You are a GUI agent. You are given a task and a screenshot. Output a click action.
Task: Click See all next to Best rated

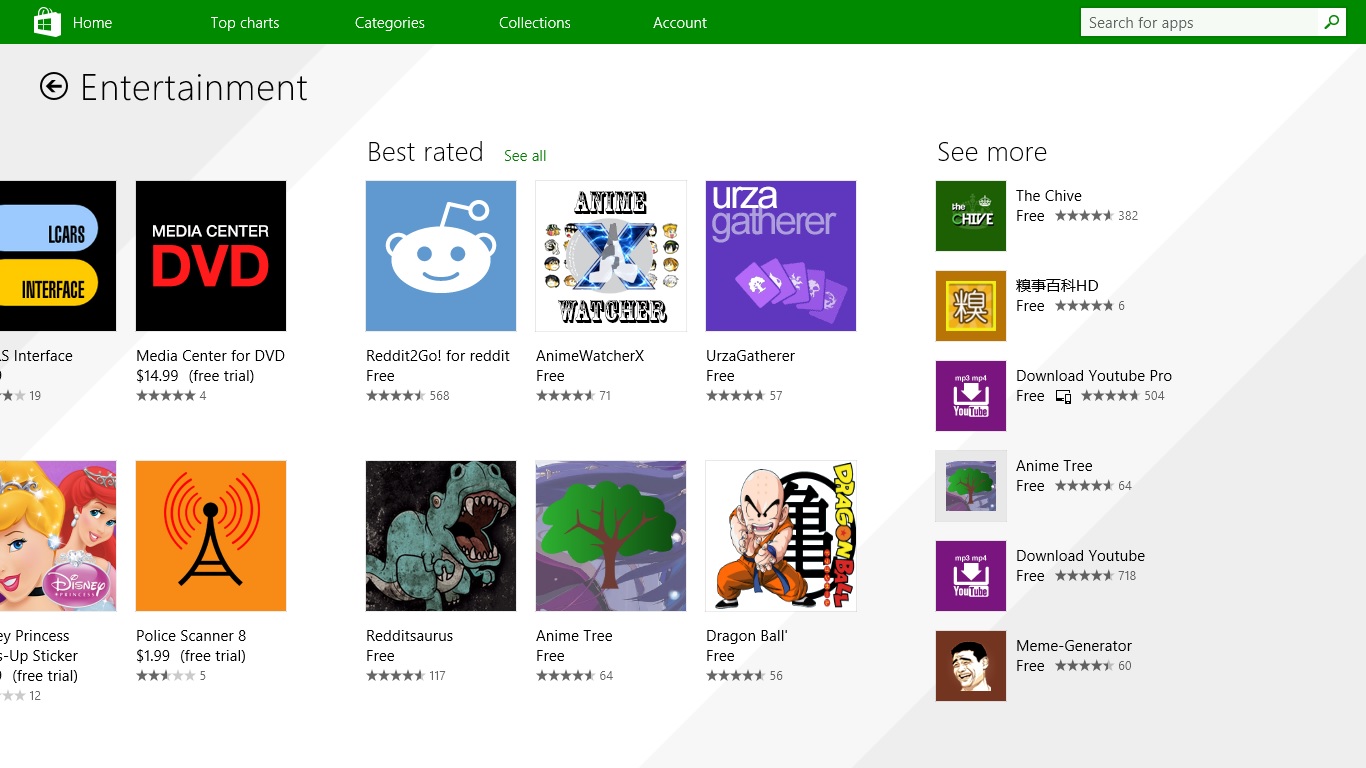pyautogui.click(x=525, y=156)
